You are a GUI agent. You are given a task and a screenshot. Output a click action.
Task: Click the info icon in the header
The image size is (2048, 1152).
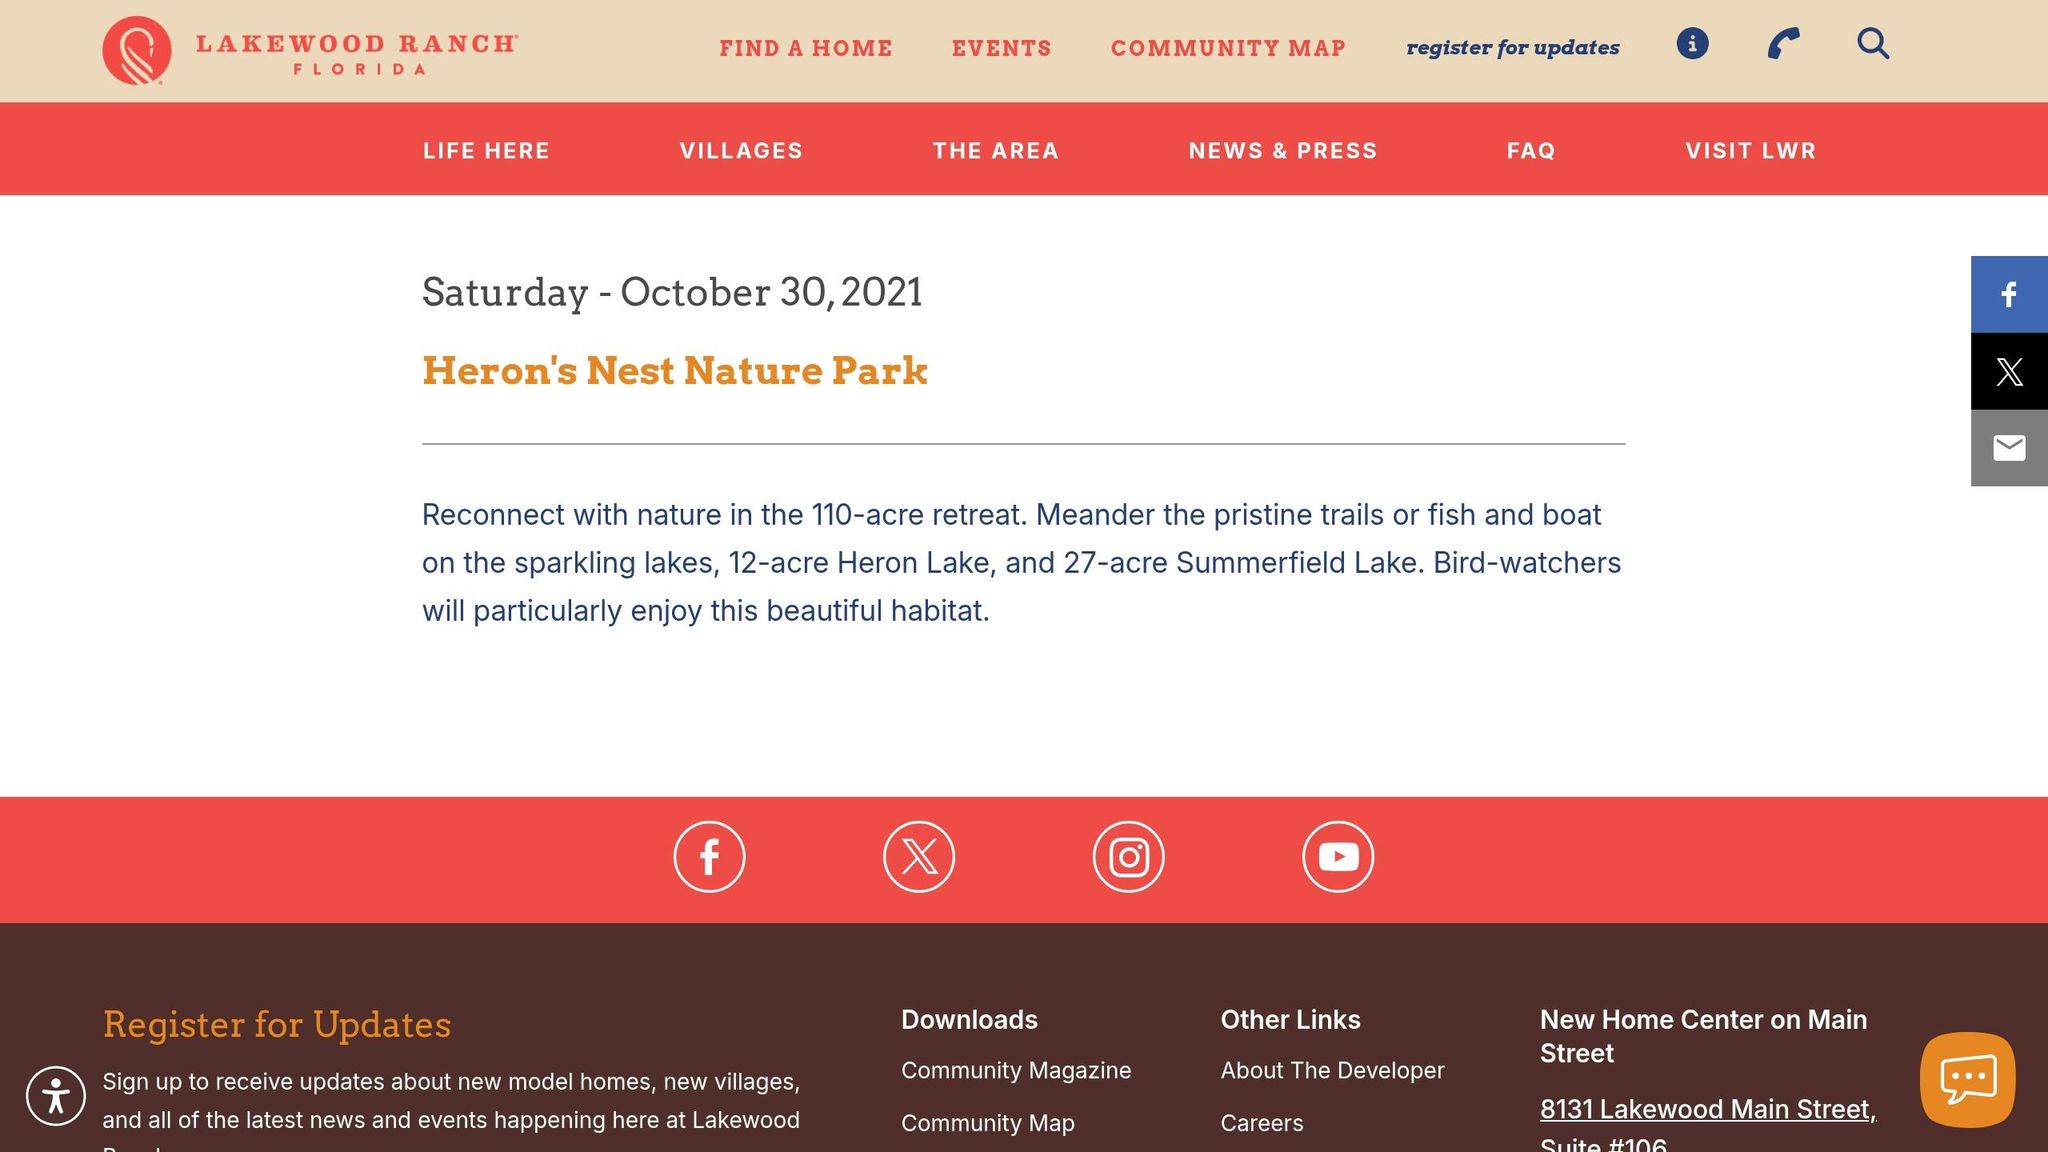pyautogui.click(x=1692, y=44)
